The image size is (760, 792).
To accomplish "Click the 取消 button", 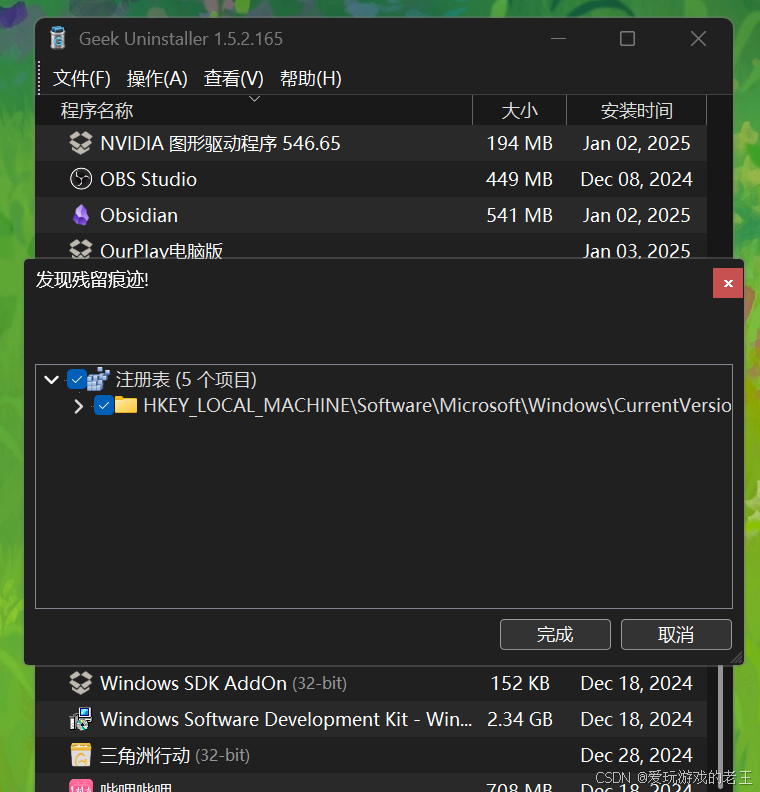I will click(x=676, y=634).
